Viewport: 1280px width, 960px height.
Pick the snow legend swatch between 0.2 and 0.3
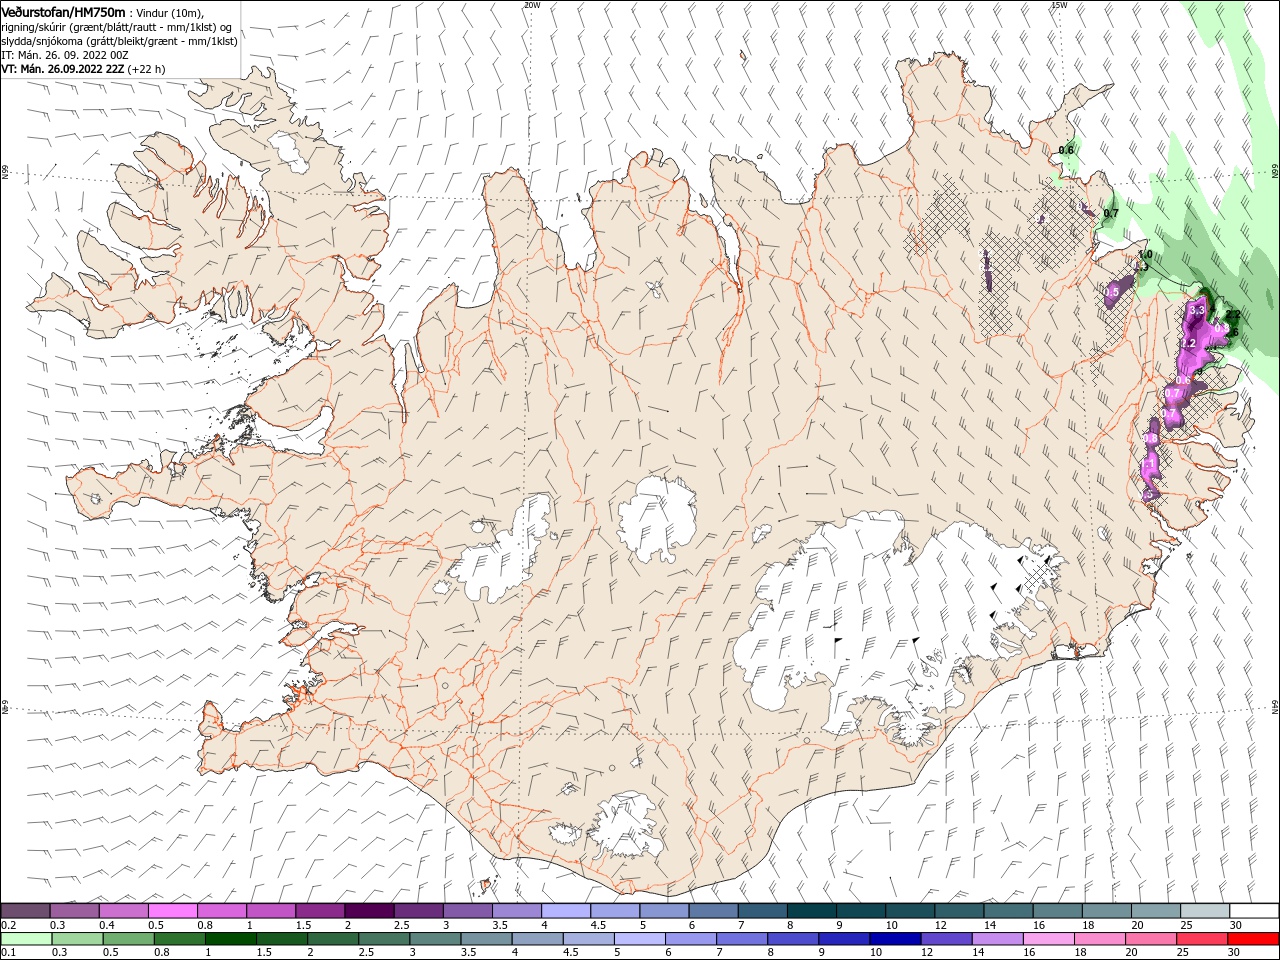(25, 910)
